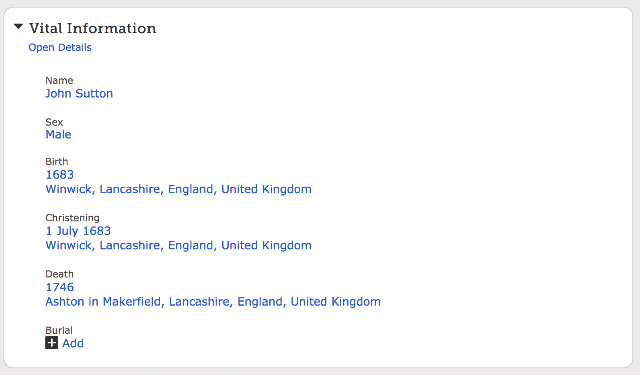
Task: Click the plus icon under Burial
Action: point(51,343)
